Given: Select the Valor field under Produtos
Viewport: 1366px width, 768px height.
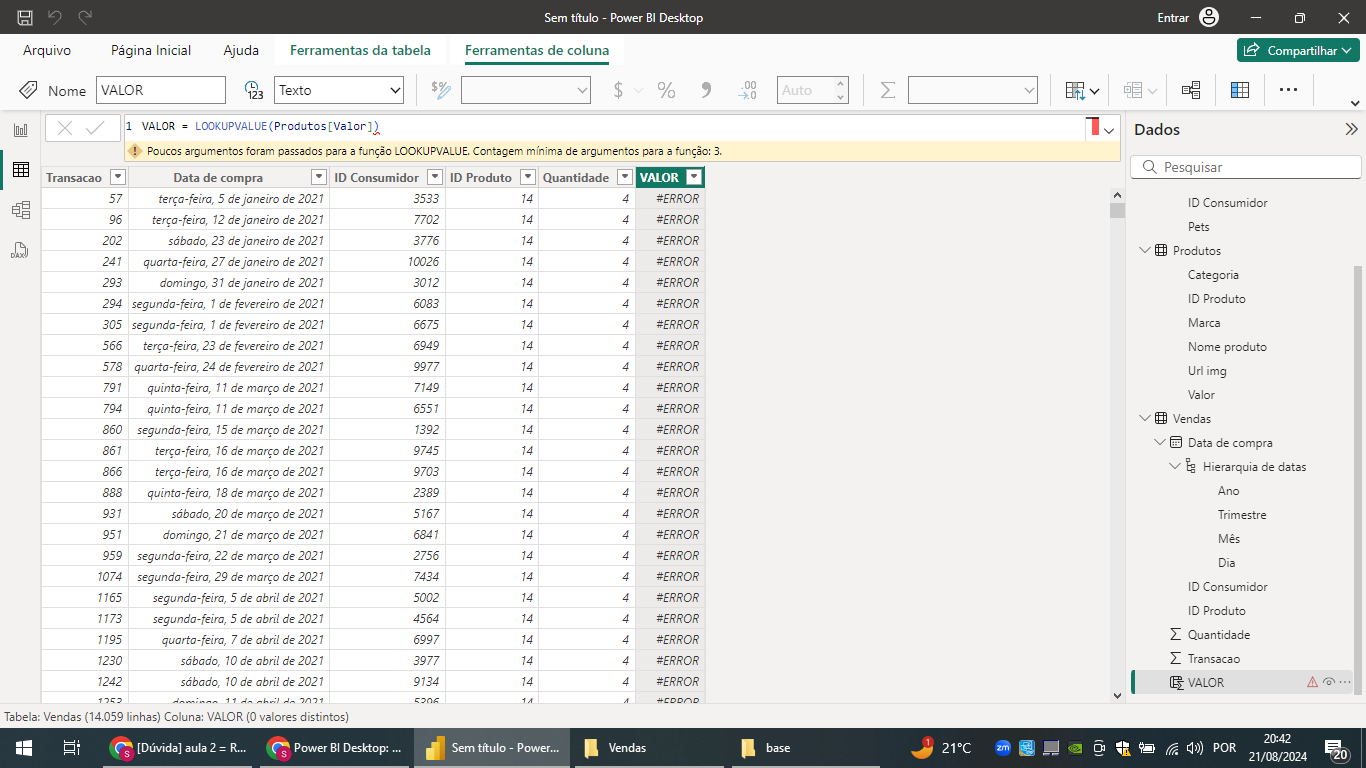Looking at the screenshot, I should coord(1201,394).
